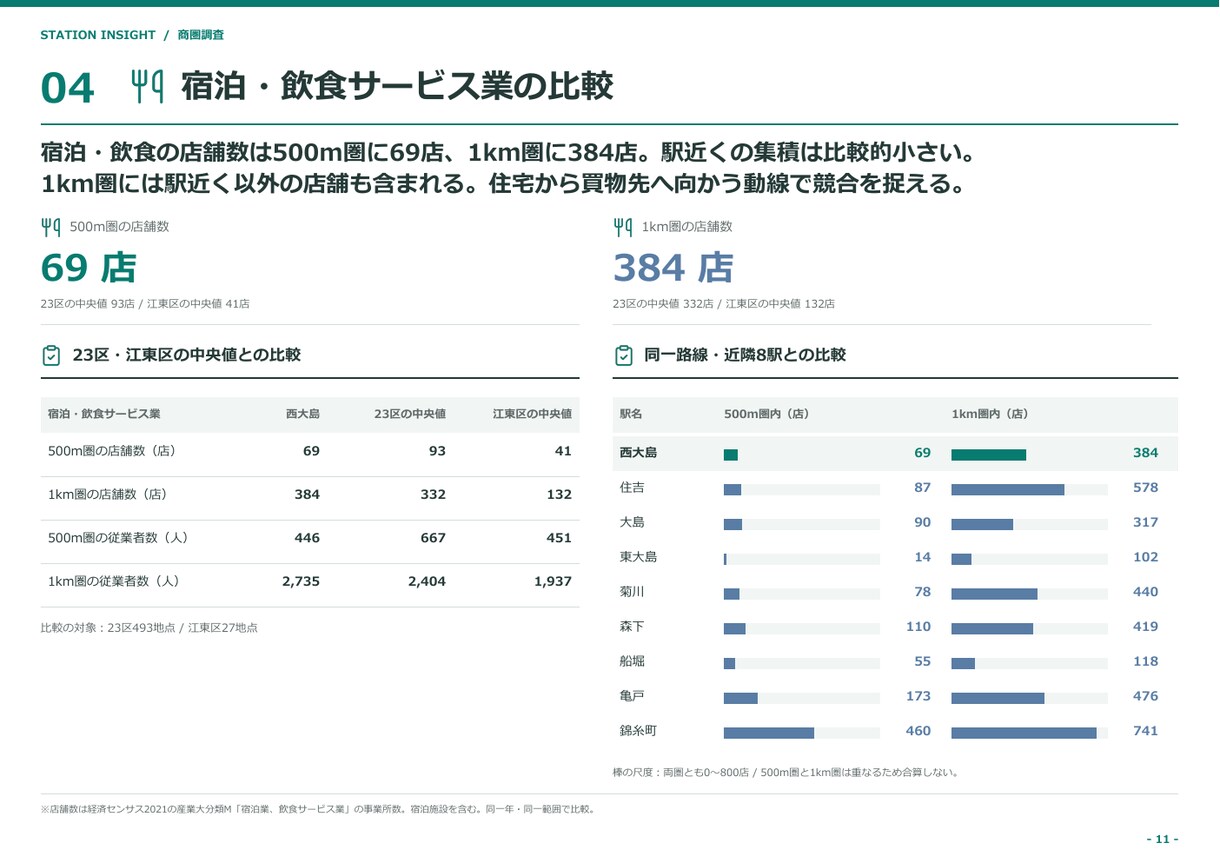Screen dimensions: 1220x863
Task: Click the value 14 for 東大島
Action: point(922,557)
